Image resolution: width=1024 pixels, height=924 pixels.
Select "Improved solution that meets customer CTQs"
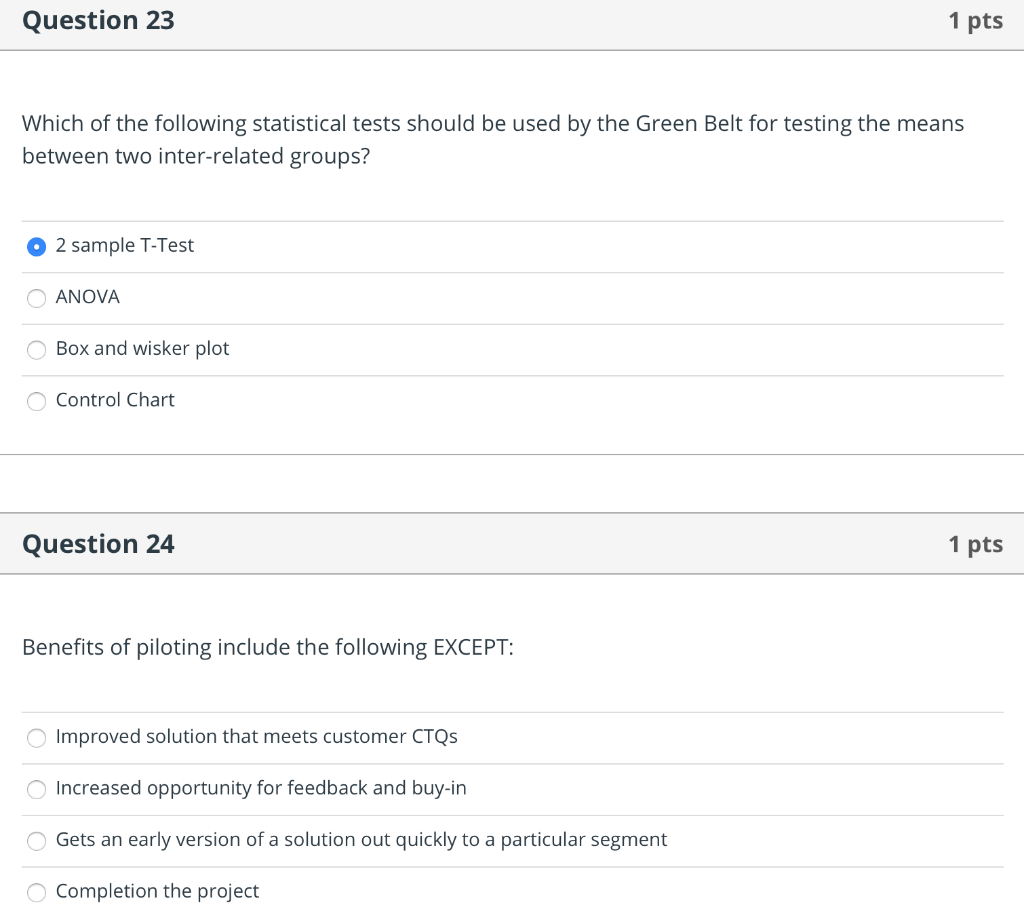tap(36, 738)
